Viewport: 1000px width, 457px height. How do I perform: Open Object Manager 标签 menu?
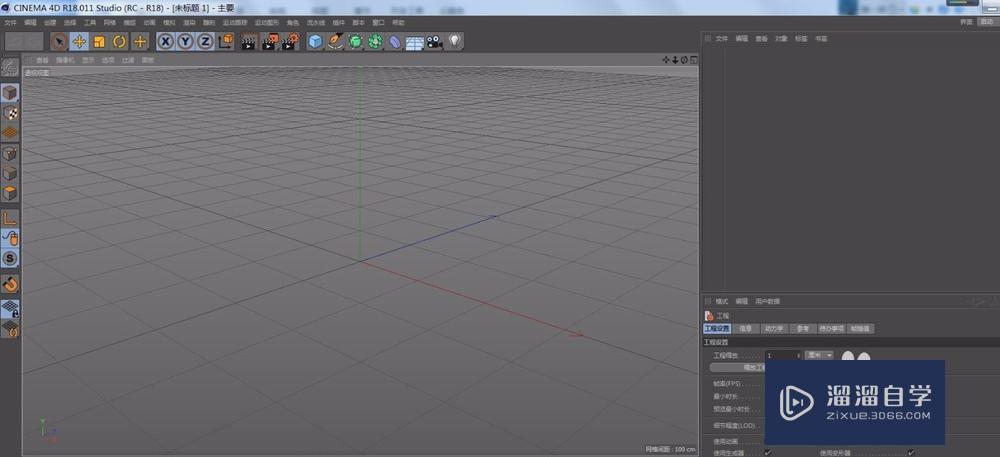(x=801, y=39)
